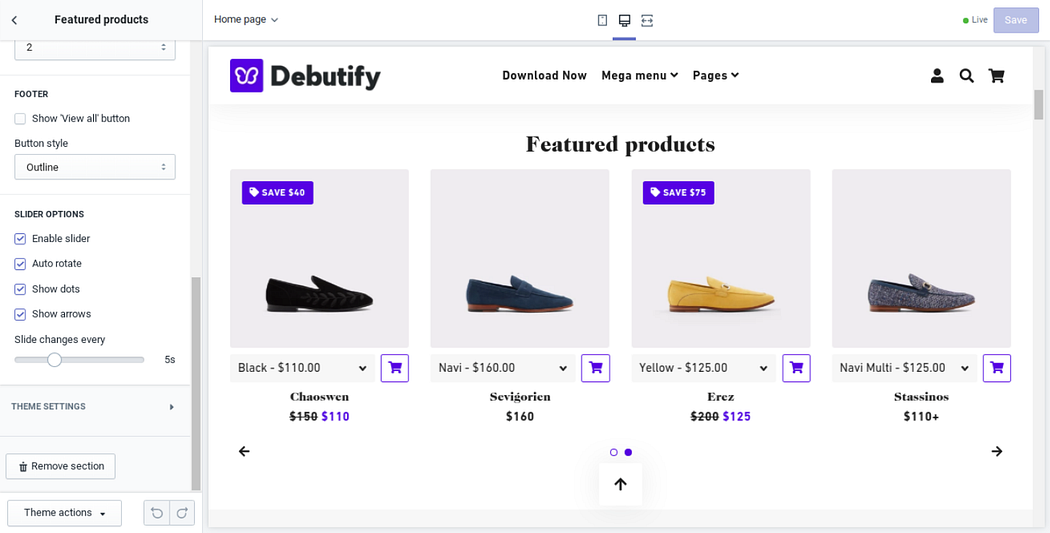Open the header shopping cart
Image resolution: width=1050 pixels, height=533 pixels.
[996, 76]
